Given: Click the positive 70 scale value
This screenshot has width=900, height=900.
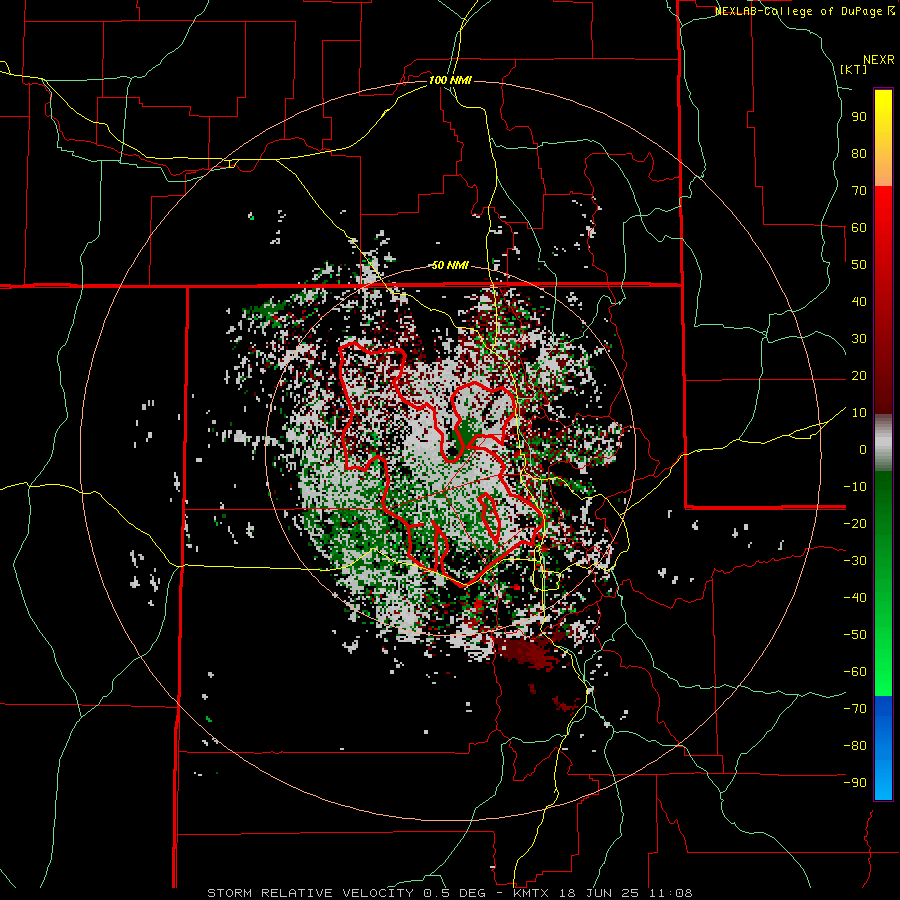Looking at the screenshot, I should pos(859,191).
